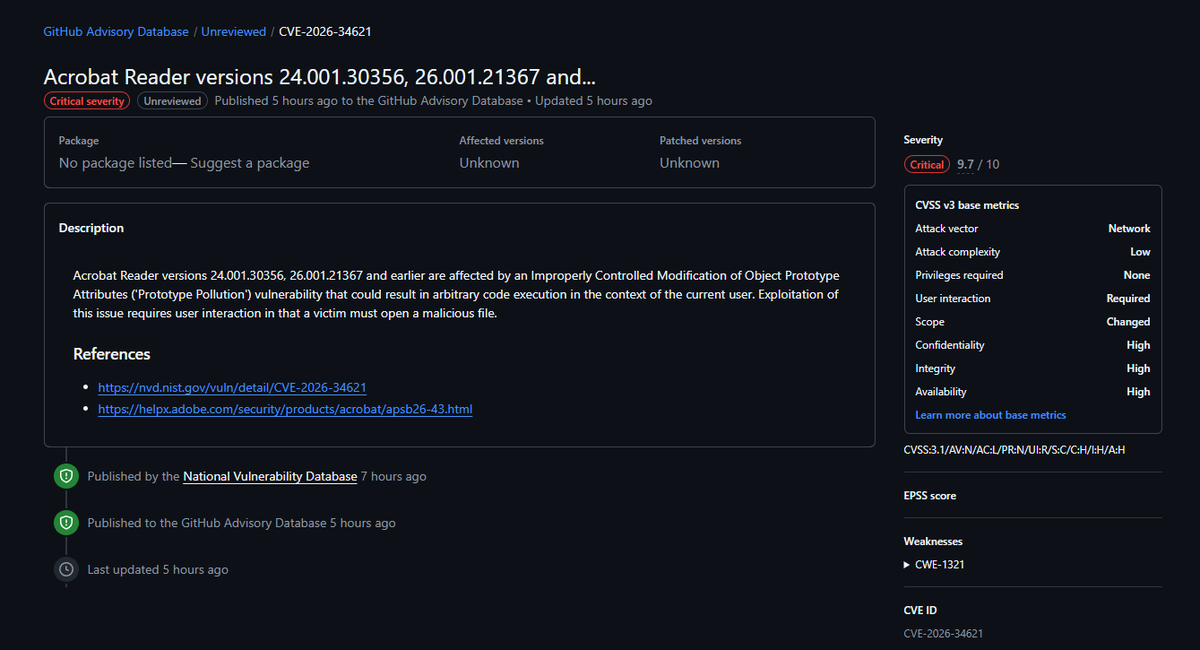The width and height of the screenshot is (1200, 650).
Task: Click the green shield icon beside National Vulnerability Database
Action: (x=66, y=476)
